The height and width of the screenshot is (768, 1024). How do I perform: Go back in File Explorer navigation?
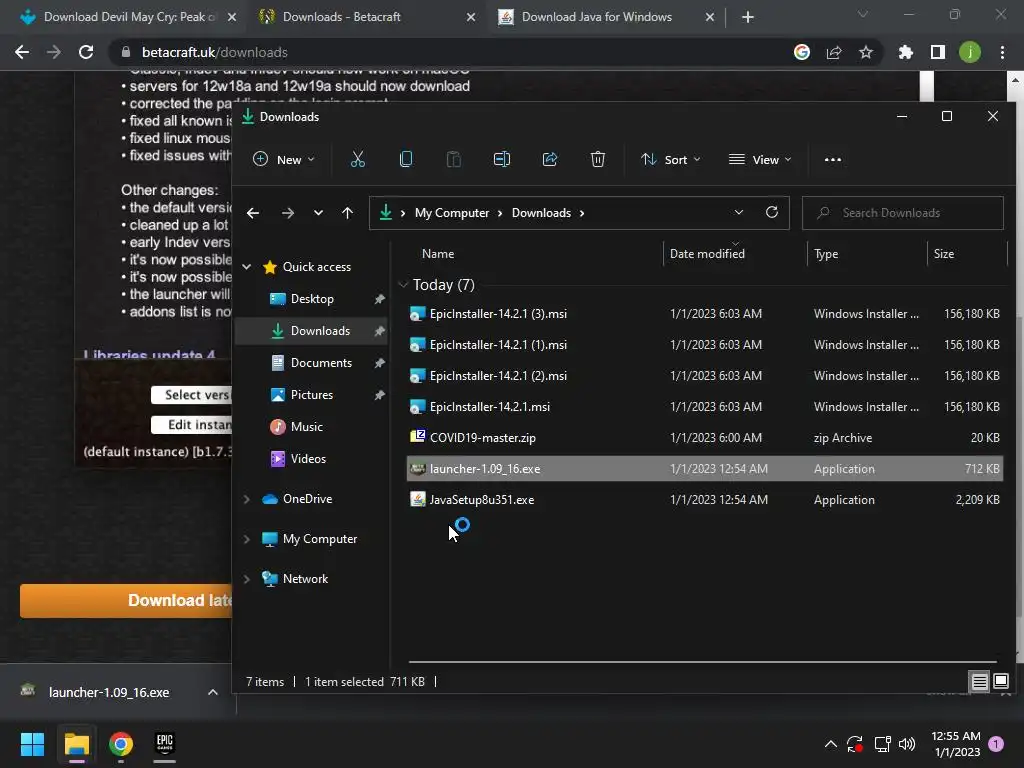[x=253, y=213]
